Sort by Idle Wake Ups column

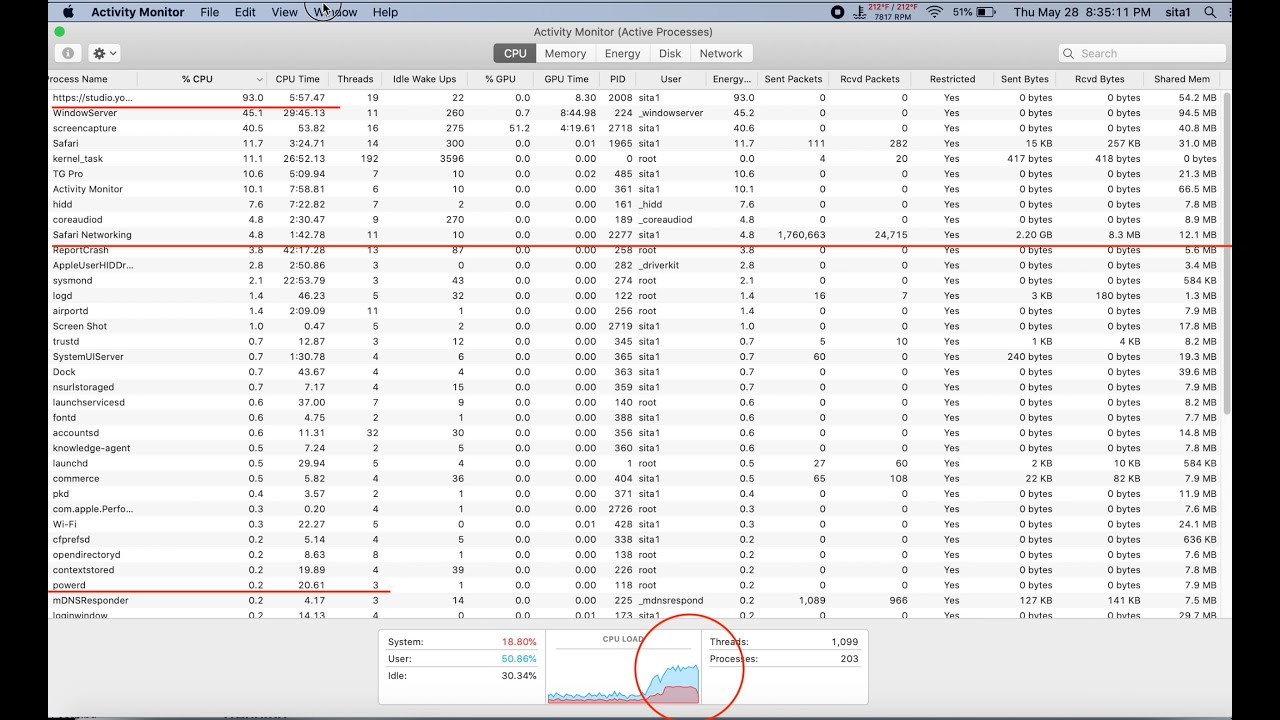(x=424, y=79)
